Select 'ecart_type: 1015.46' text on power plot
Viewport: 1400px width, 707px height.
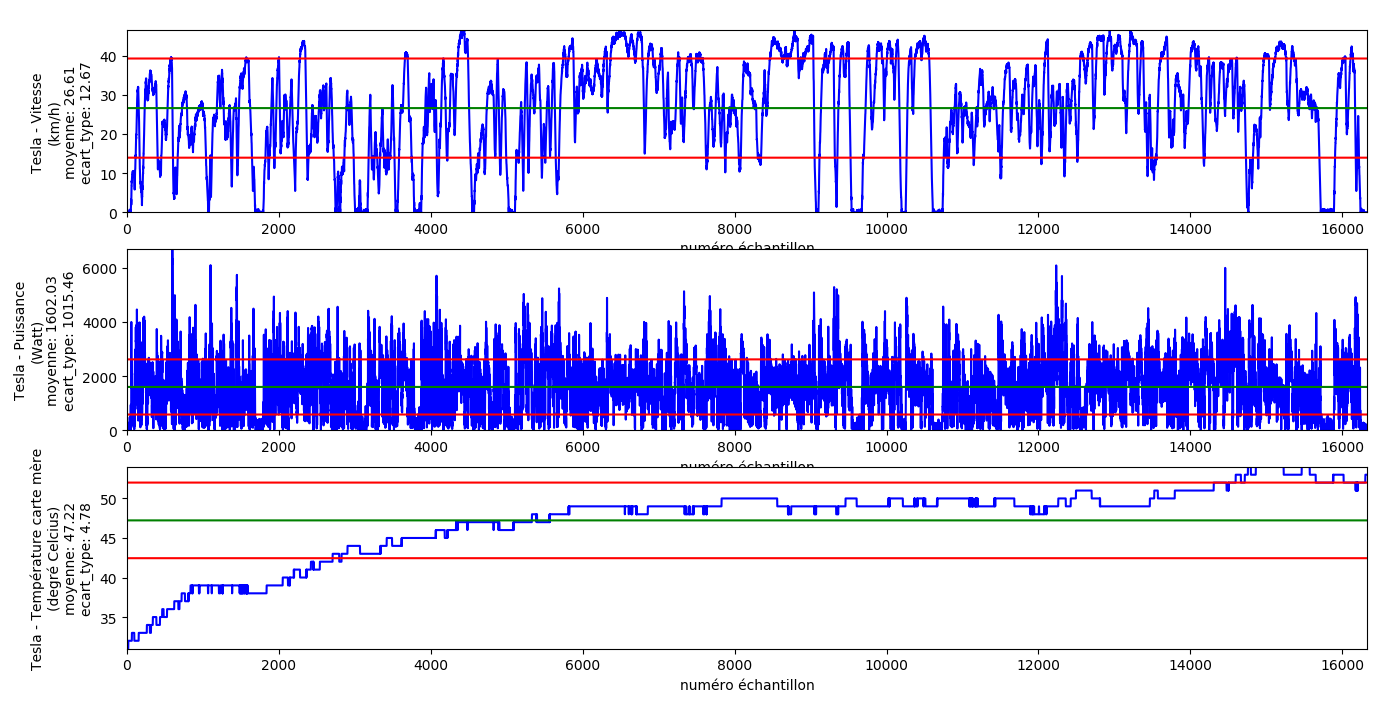69,341
